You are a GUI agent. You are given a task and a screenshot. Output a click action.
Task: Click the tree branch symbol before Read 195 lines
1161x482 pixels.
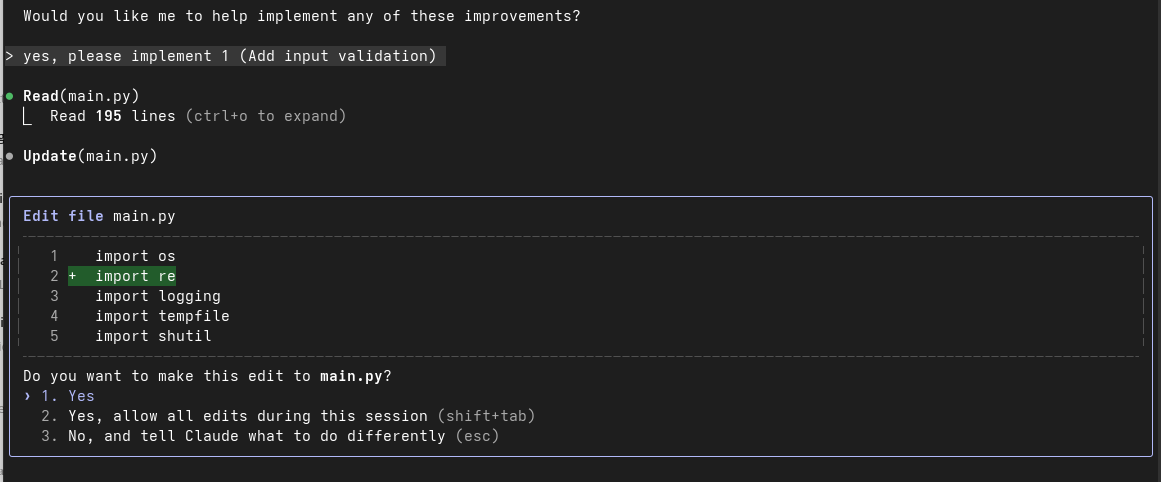pyautogui.click(x=28, y=117)
